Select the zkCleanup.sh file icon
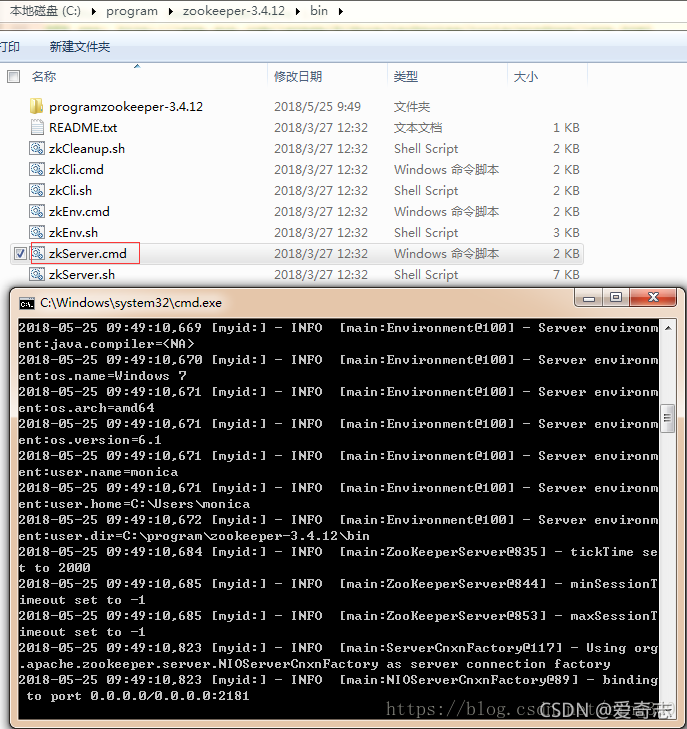The height and width of the screenshot is (729, 687). pyautogui.click(x=37, y=148)
